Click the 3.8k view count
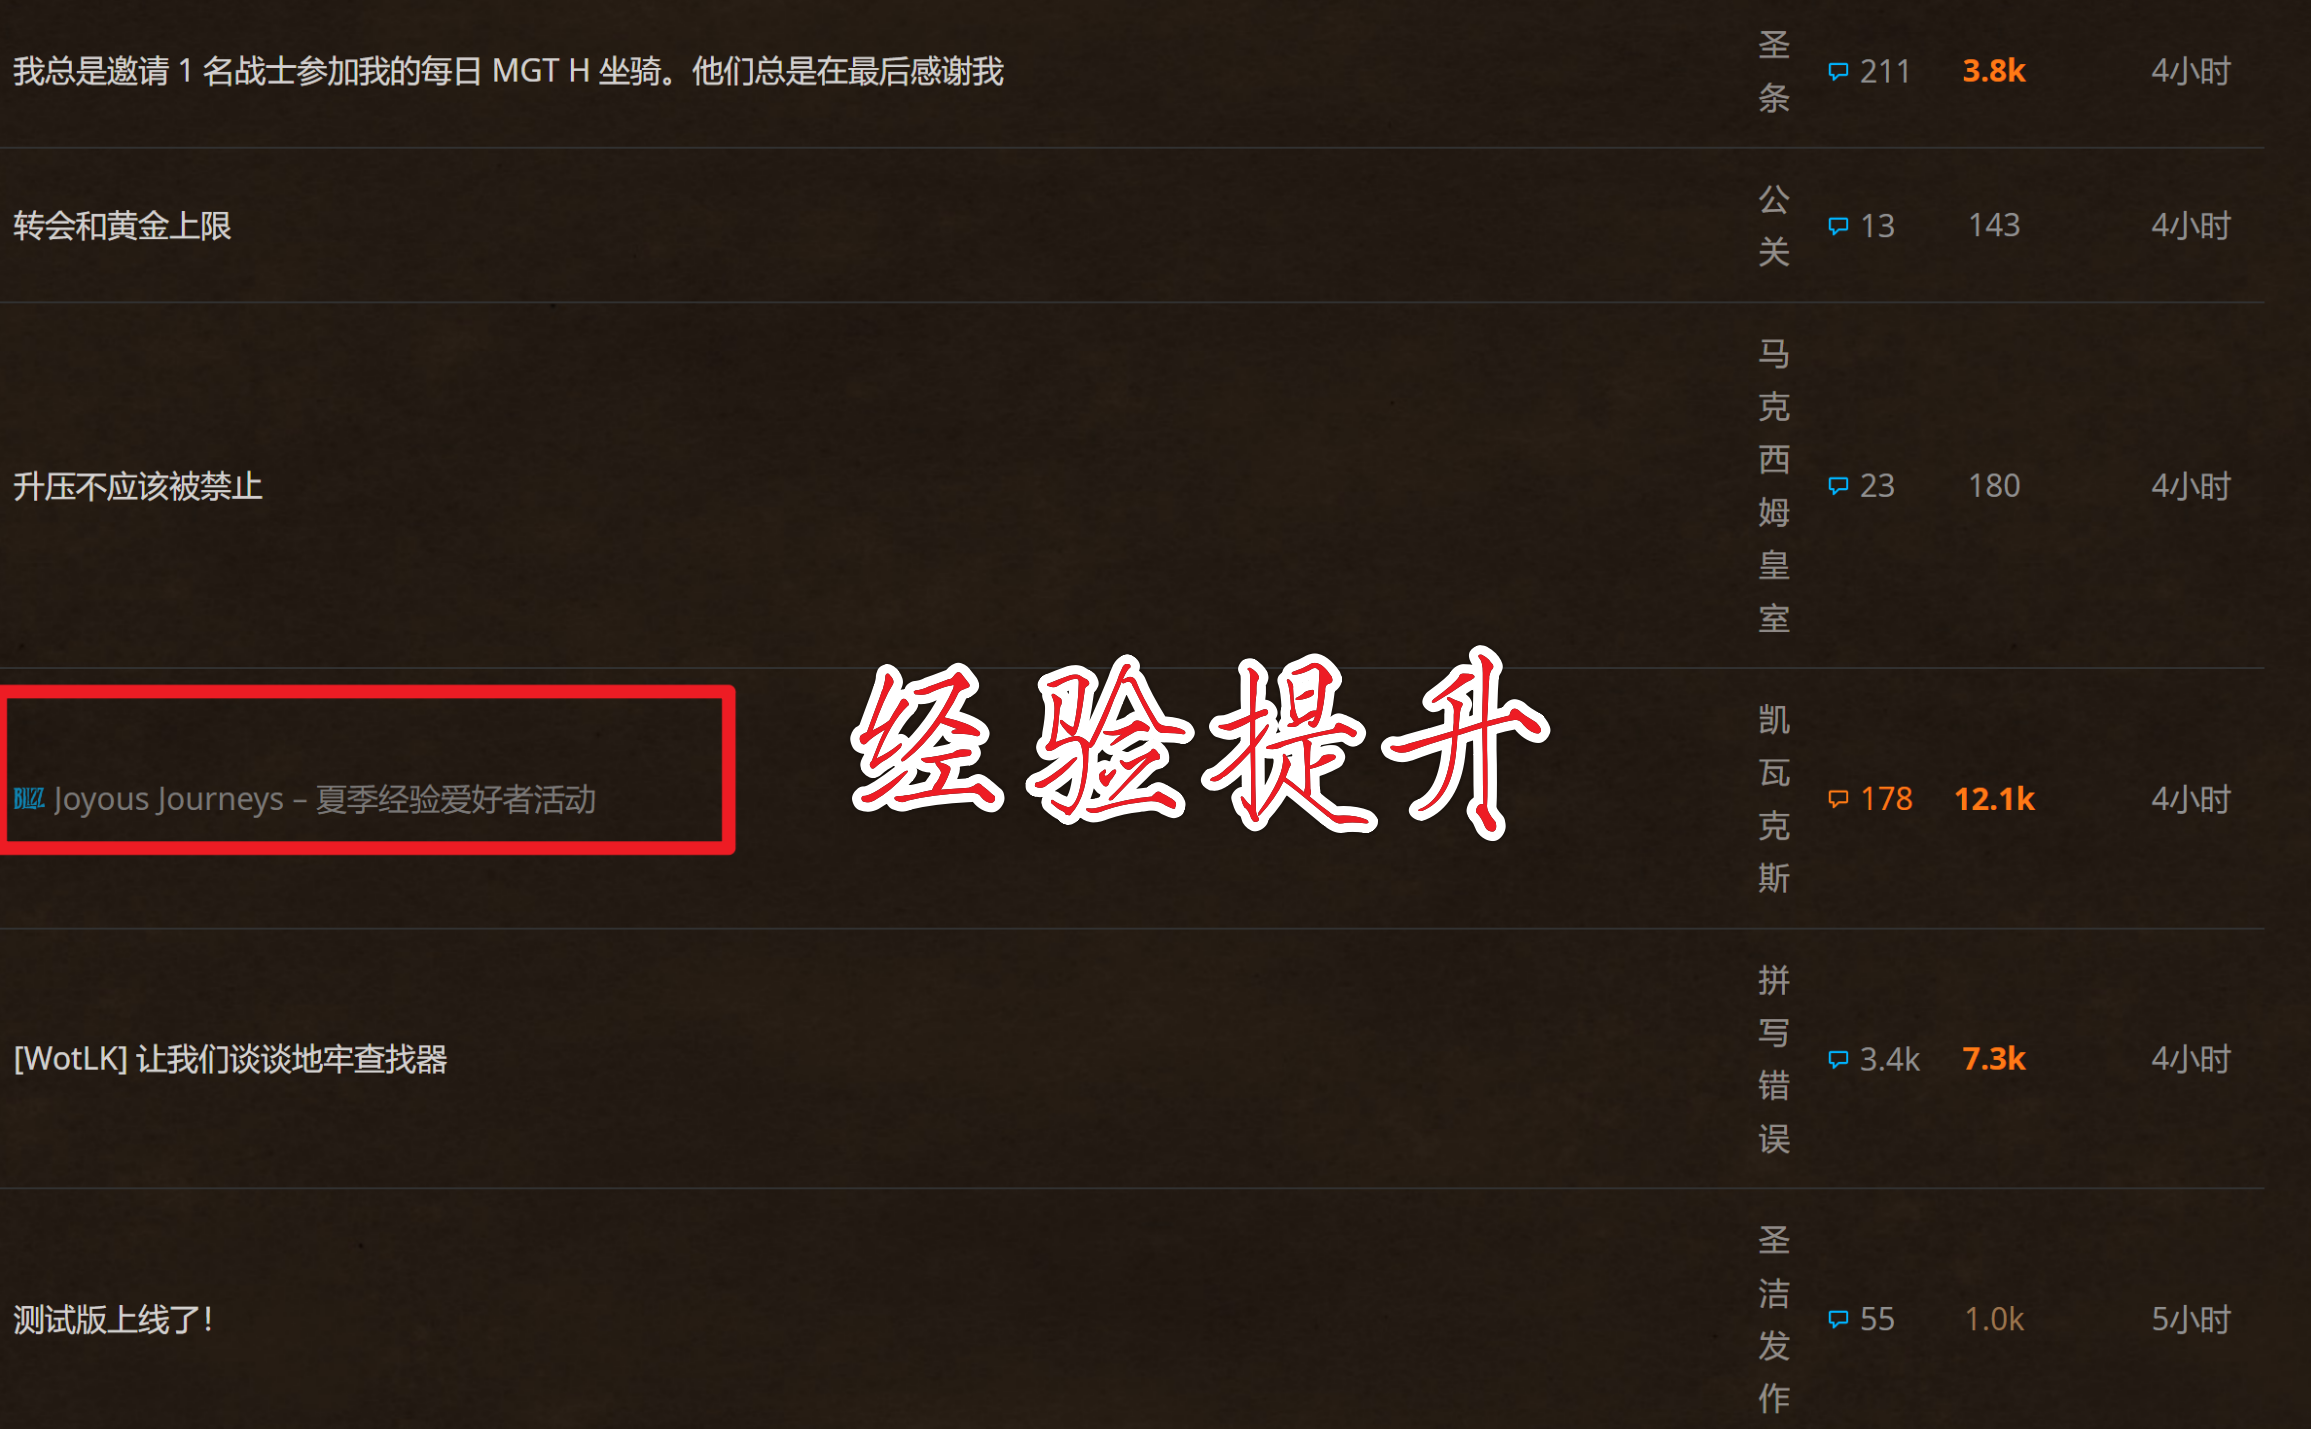The height and width of the screenshot is (1429, 2311). click(x=1994, y=71)
